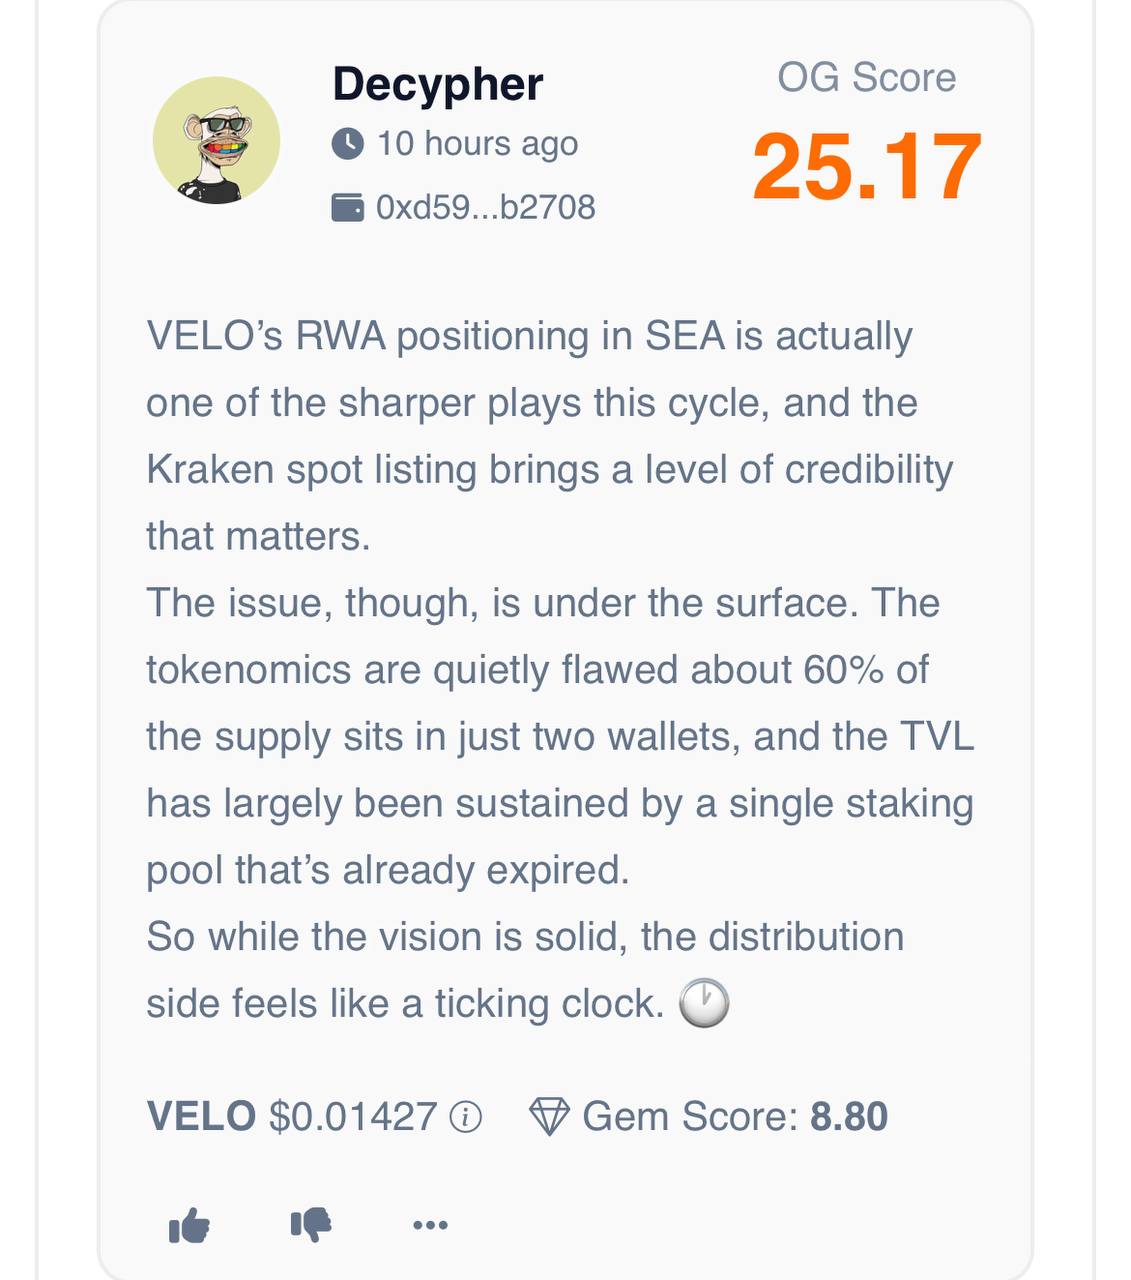The image size is (1131, 1280).
Task: Click the clock icon beside timestamp
Action: (x=347, y=144)
